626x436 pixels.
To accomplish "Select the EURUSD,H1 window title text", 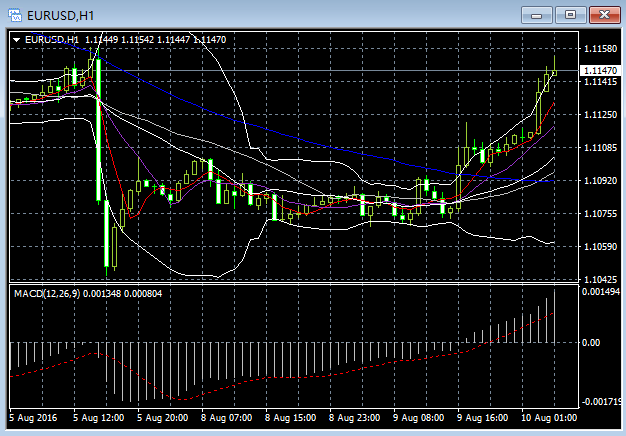I will pyautogui.click(x=60, y=16).
